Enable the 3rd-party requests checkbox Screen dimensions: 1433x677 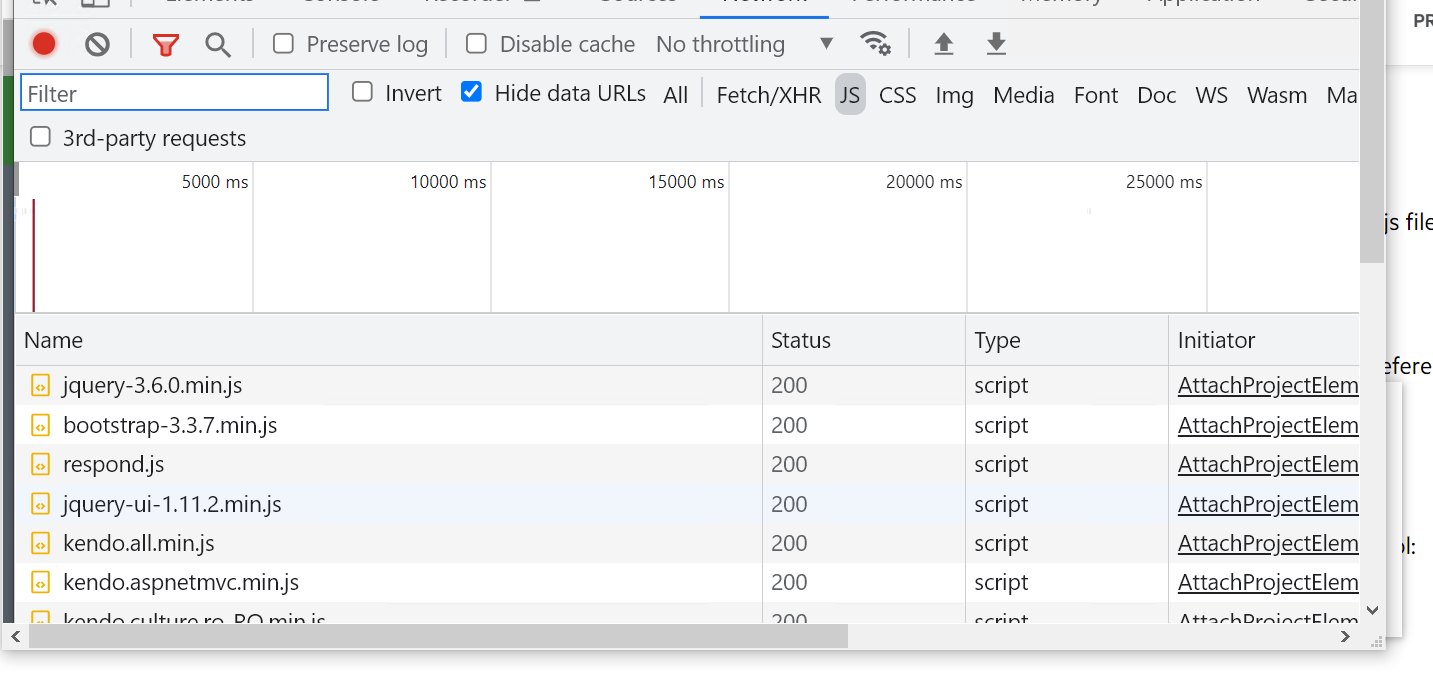tap(40, 137)
